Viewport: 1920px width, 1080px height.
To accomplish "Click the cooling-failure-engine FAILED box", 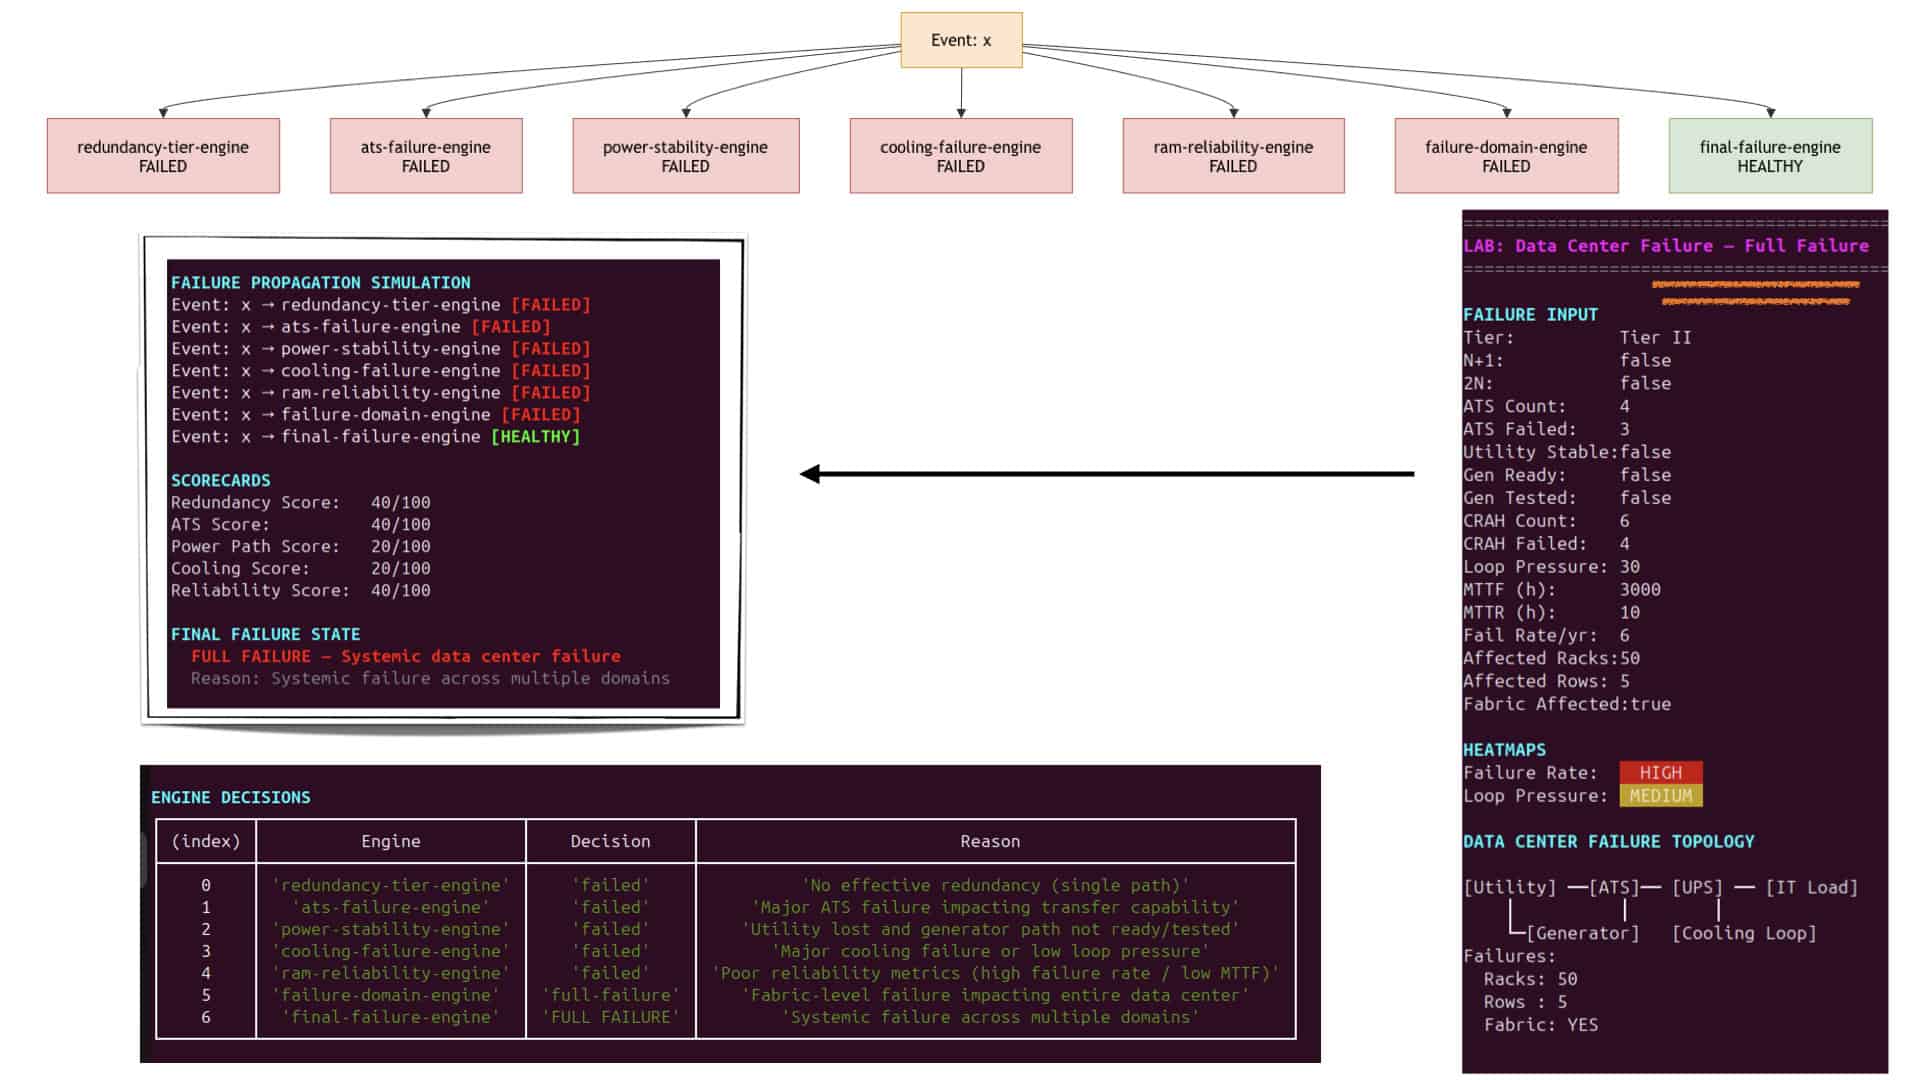I will pos(961,156).
